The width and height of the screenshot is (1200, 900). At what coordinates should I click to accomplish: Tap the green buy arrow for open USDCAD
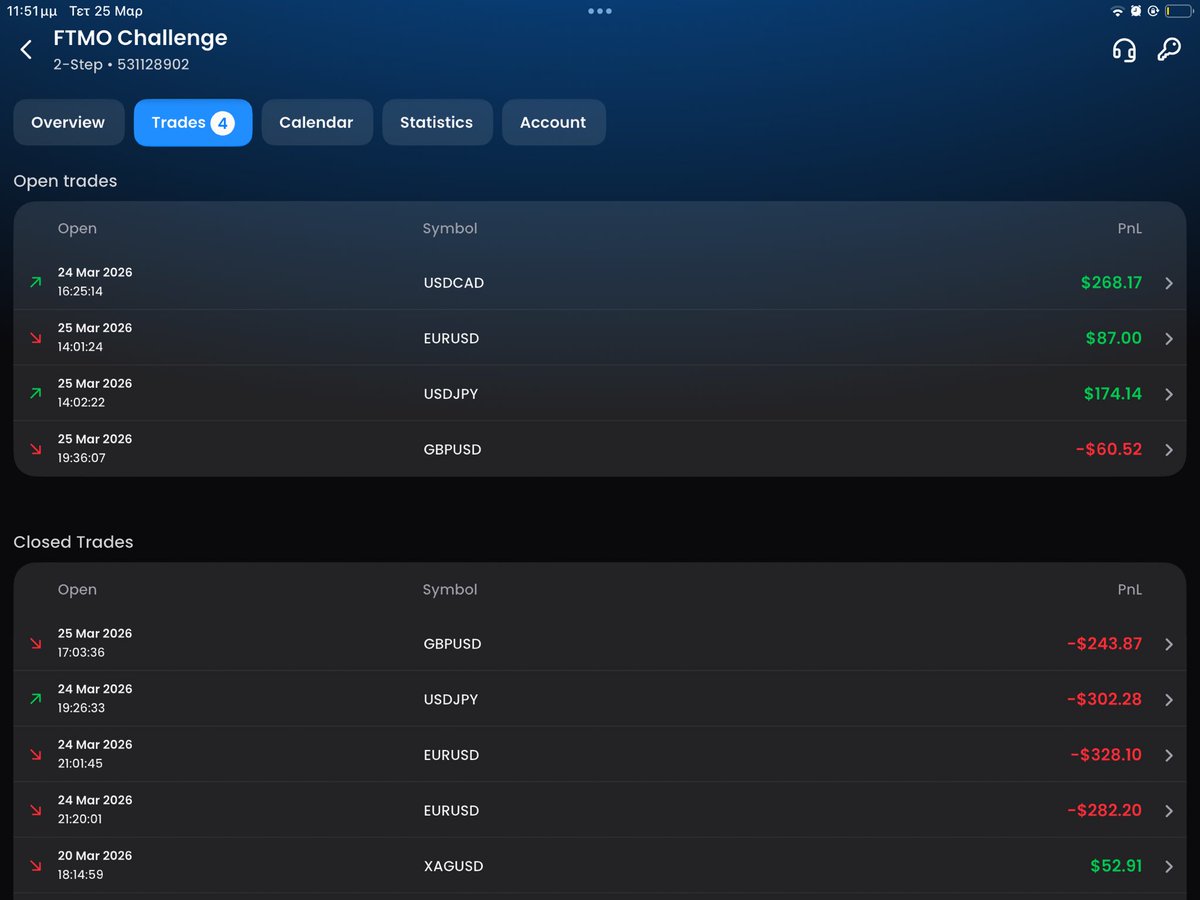coord(36,283)
